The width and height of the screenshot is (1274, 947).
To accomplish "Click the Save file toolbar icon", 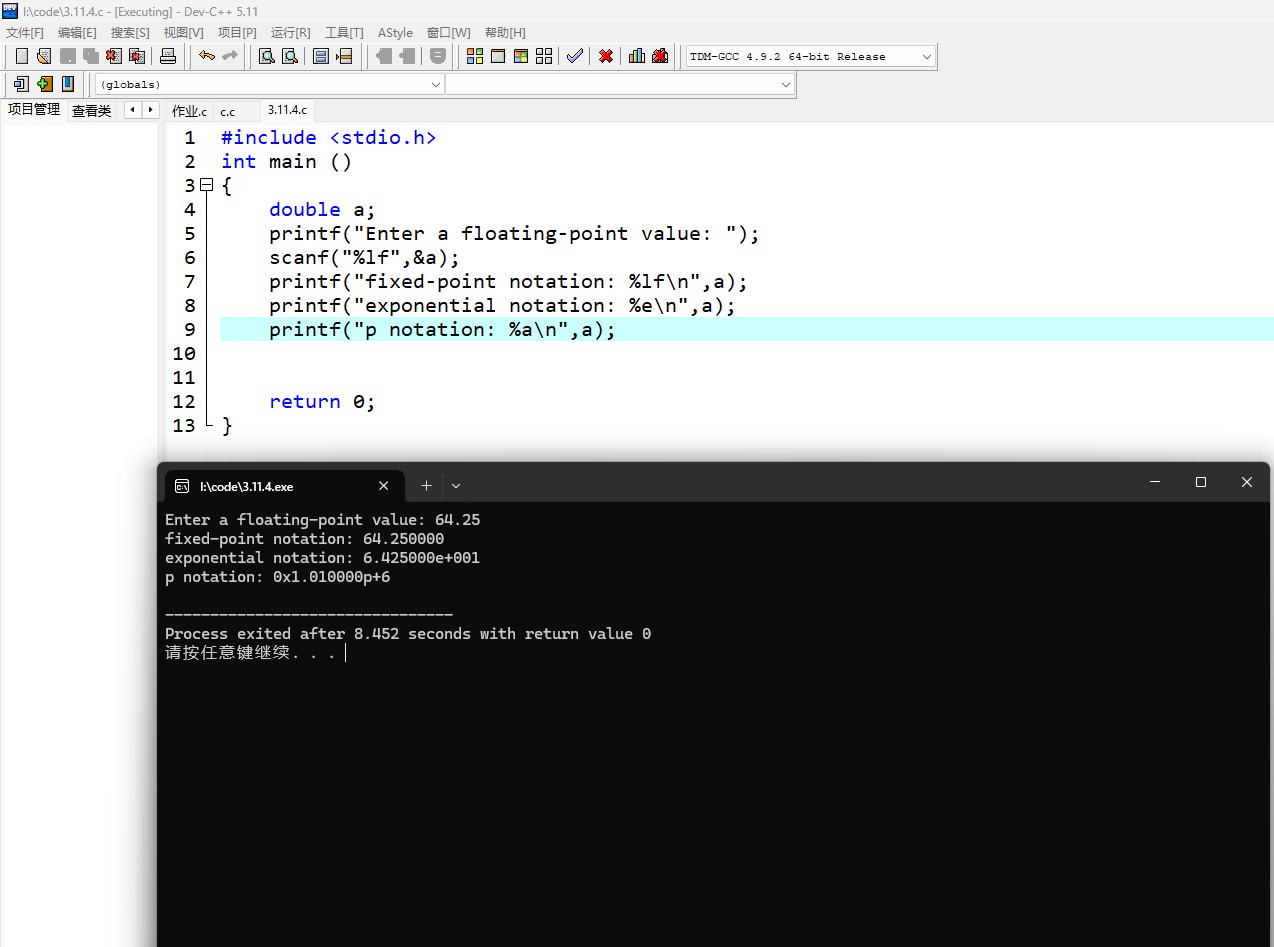I will (68, 56).
